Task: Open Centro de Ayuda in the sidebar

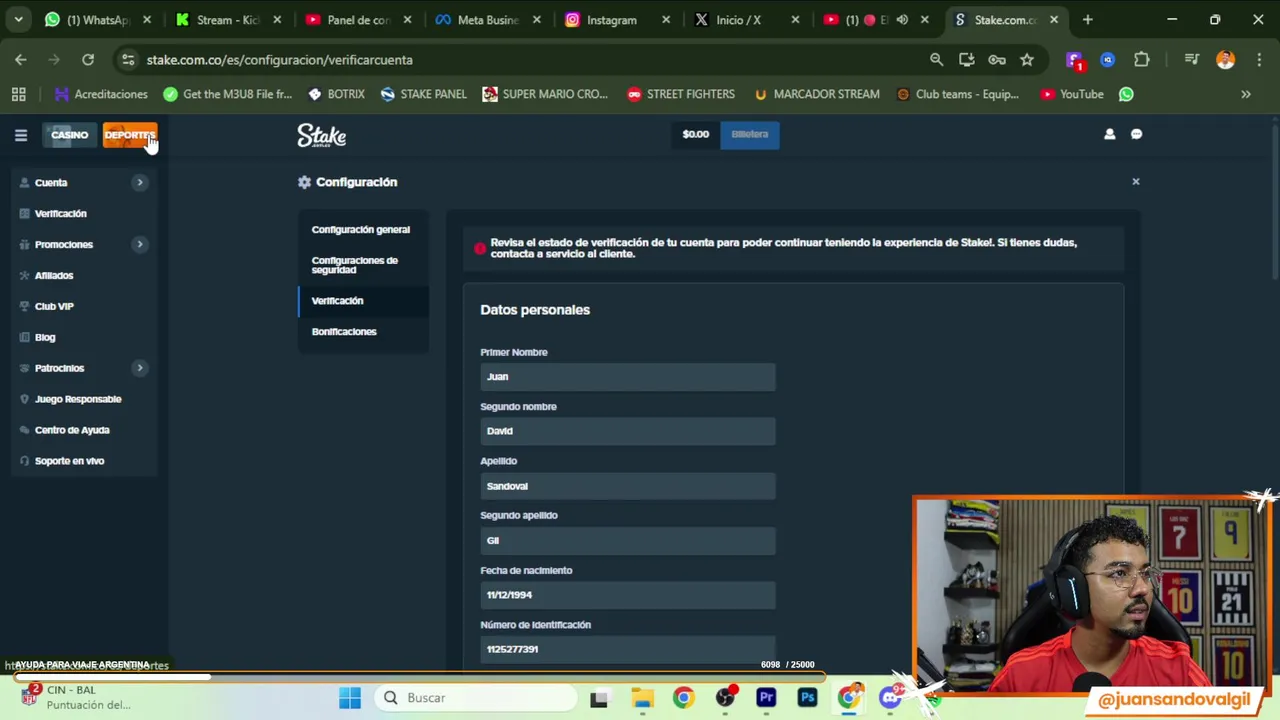Action: click(x=72, y=430)
